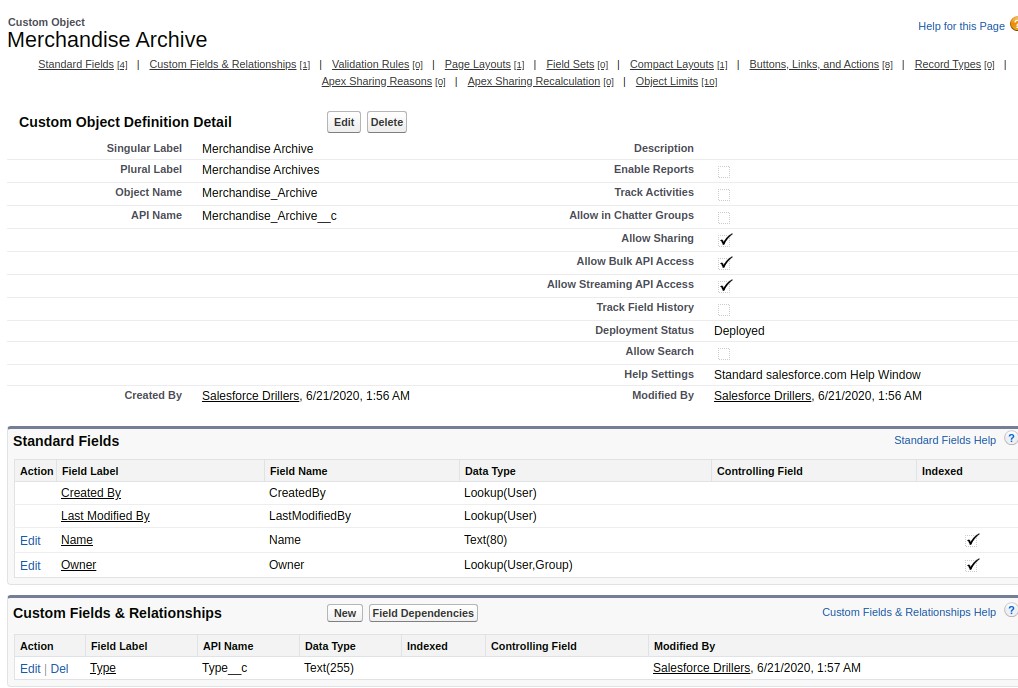Image resolution: width=1018 pixels, height=688 pixels.
Task: Click Custom Fields & Relationships Help icon
Action: pos(1010,611)
